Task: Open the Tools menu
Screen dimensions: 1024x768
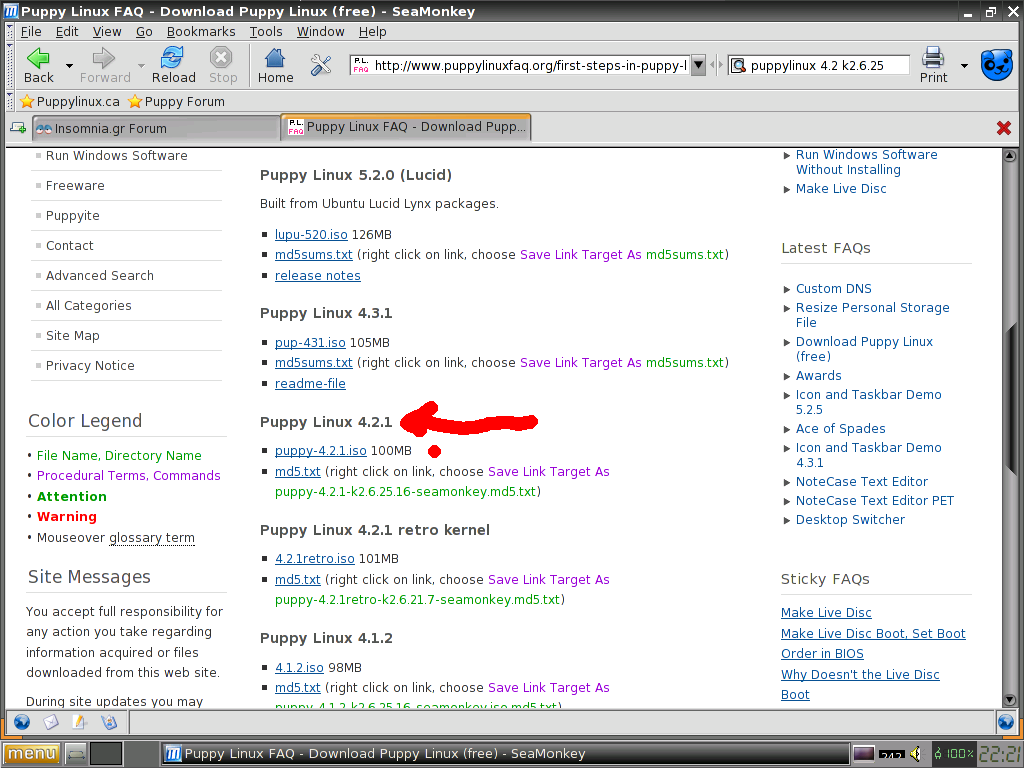Action: tap(266, 31)
